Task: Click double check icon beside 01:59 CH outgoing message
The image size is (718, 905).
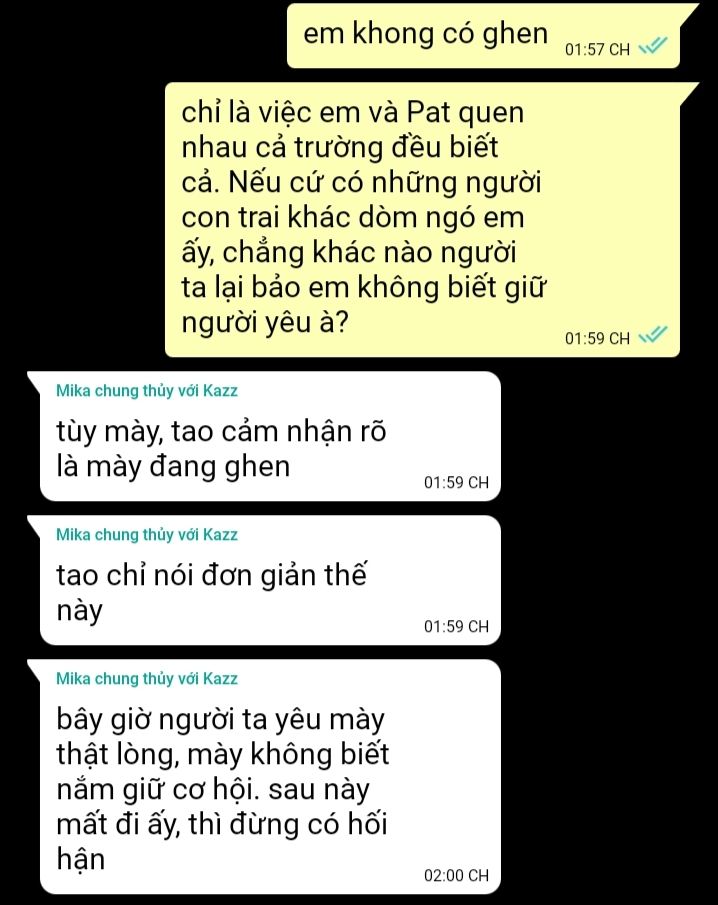Action: [653, 335]
